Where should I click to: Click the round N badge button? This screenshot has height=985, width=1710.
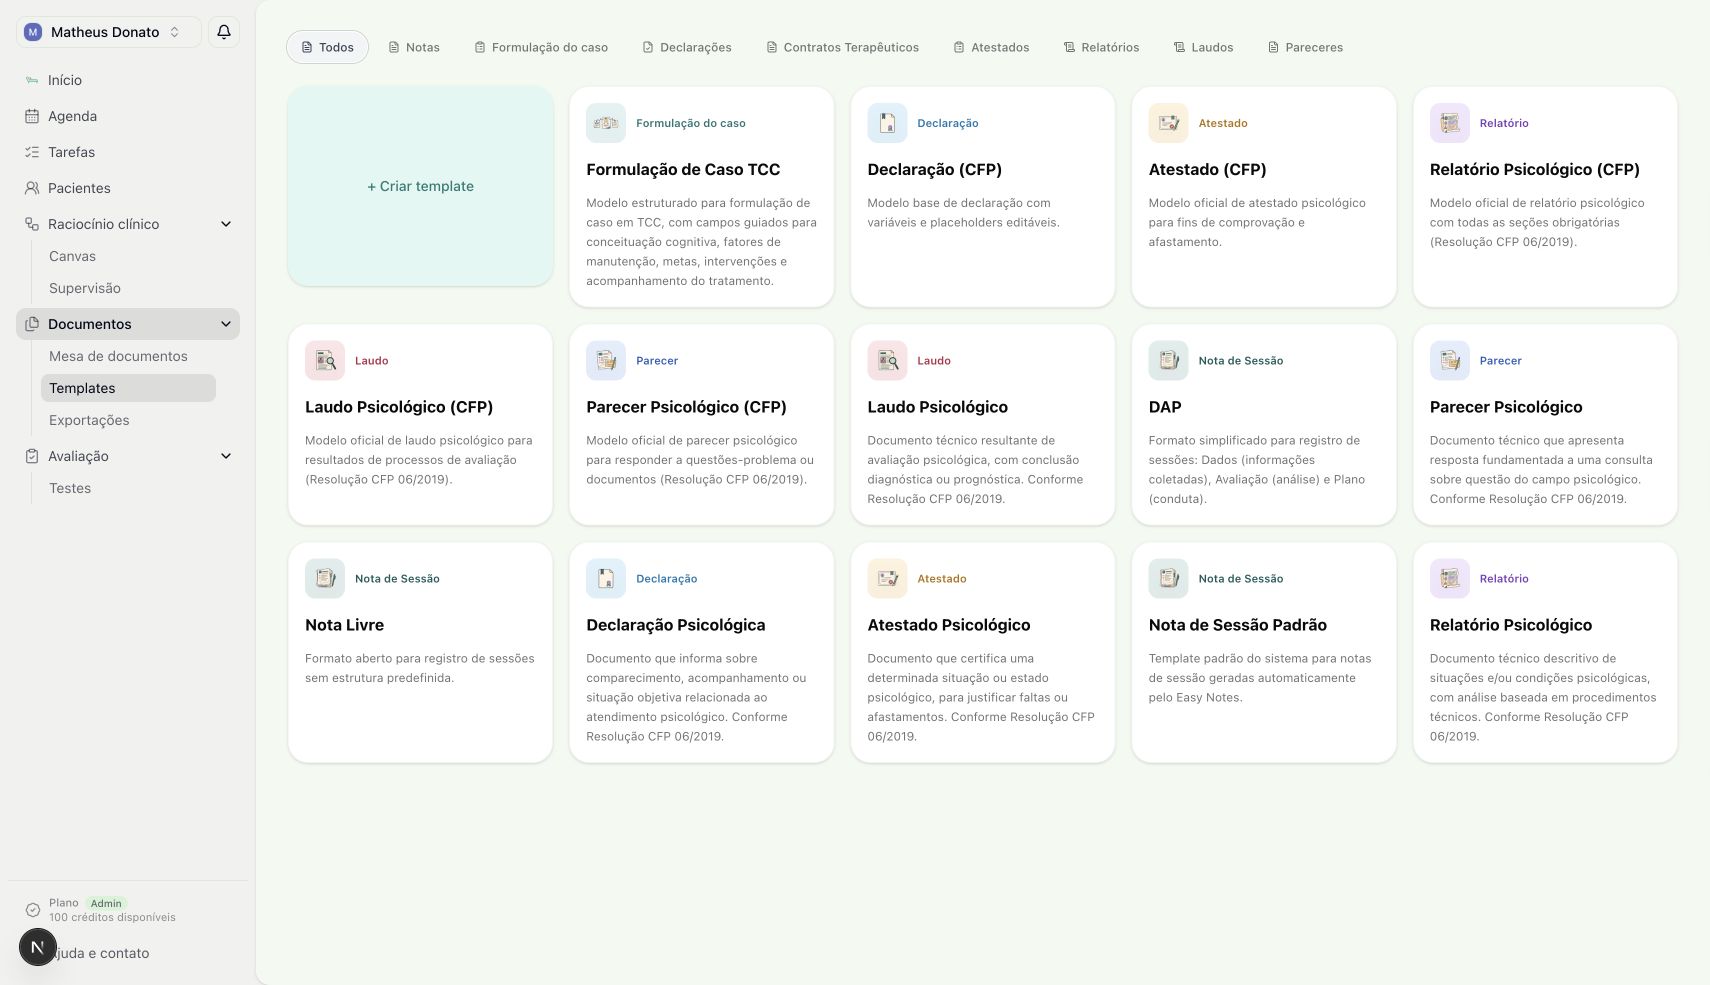(37, 947)
